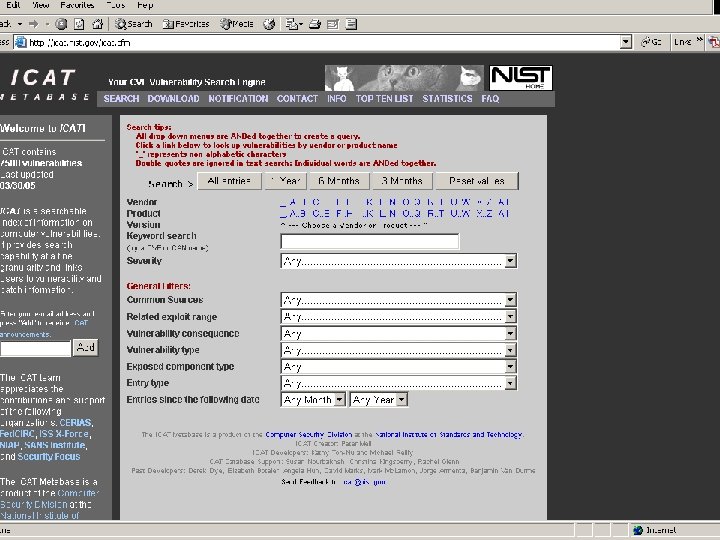Click the email address field in sidebar
The width and height of the screenshot is (720, 540).
tap(35, 348)
